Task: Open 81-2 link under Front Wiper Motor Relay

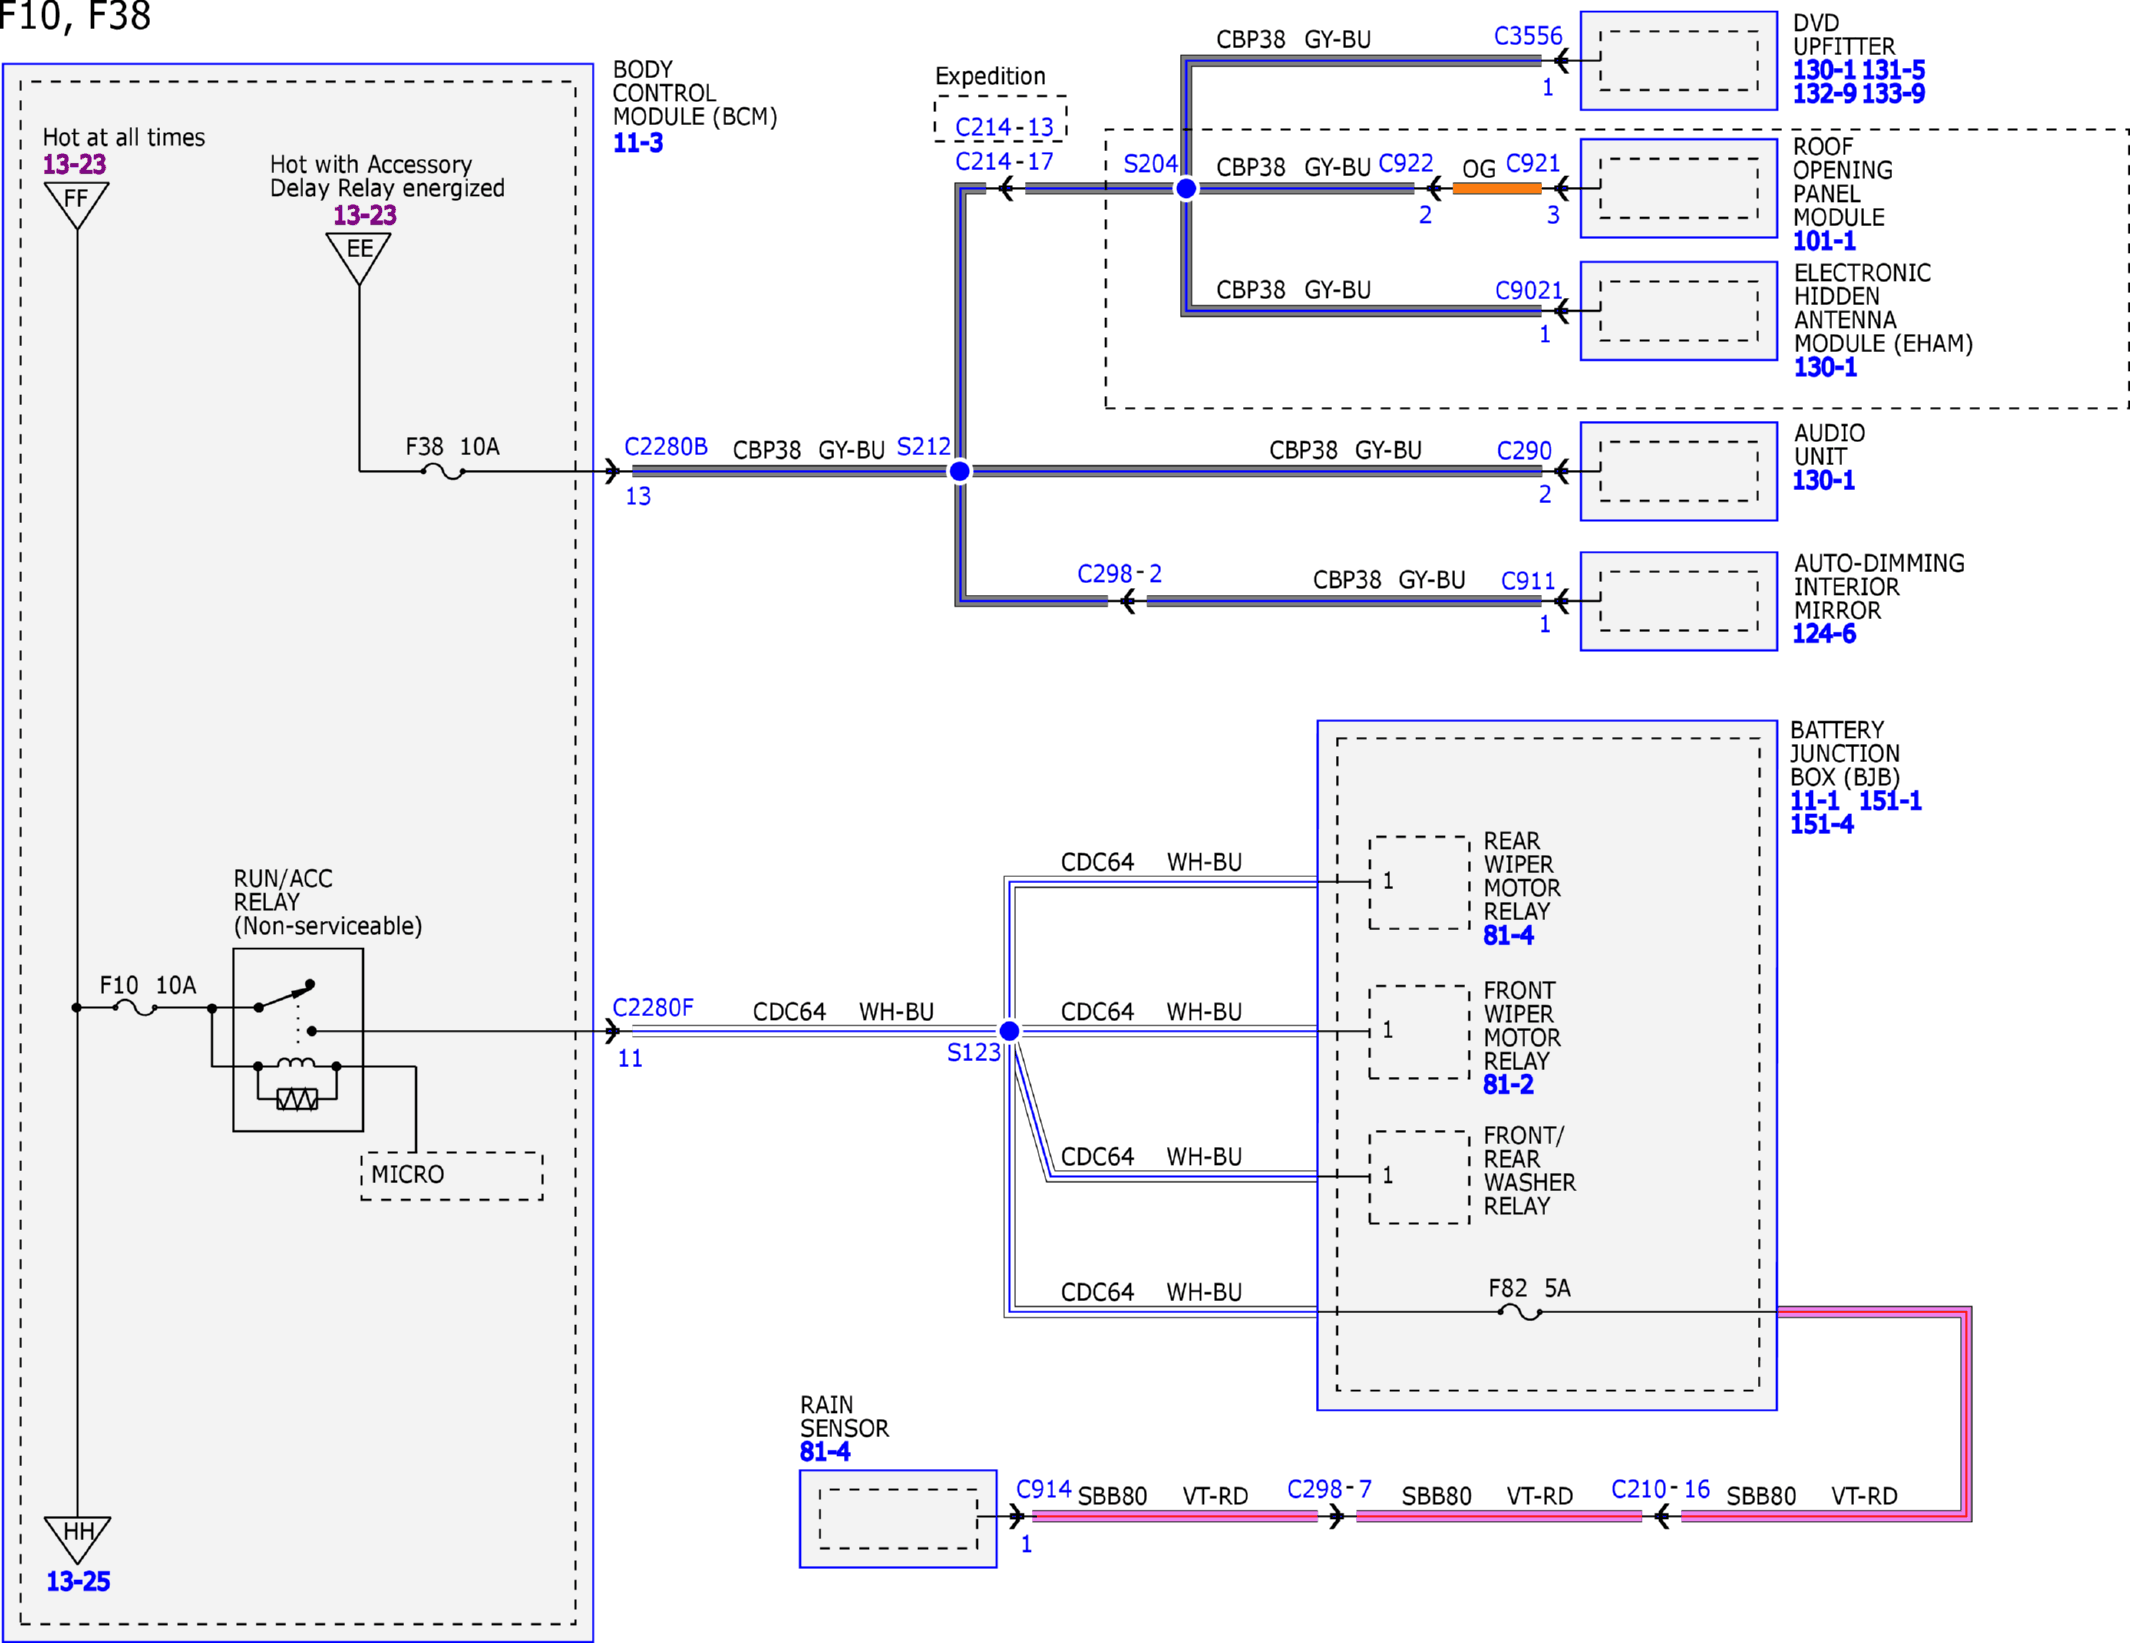Action: 1509,1085
